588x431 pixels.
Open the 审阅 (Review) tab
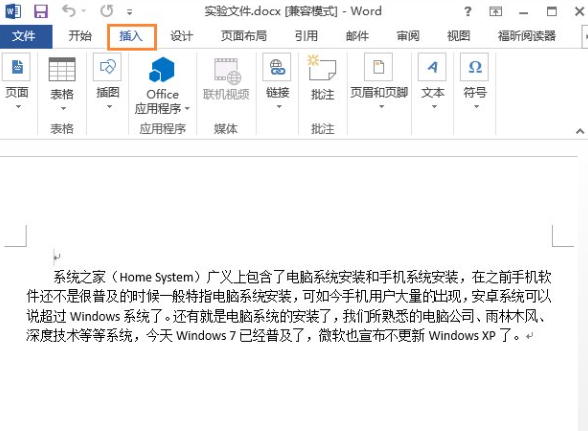click(408, 36)
